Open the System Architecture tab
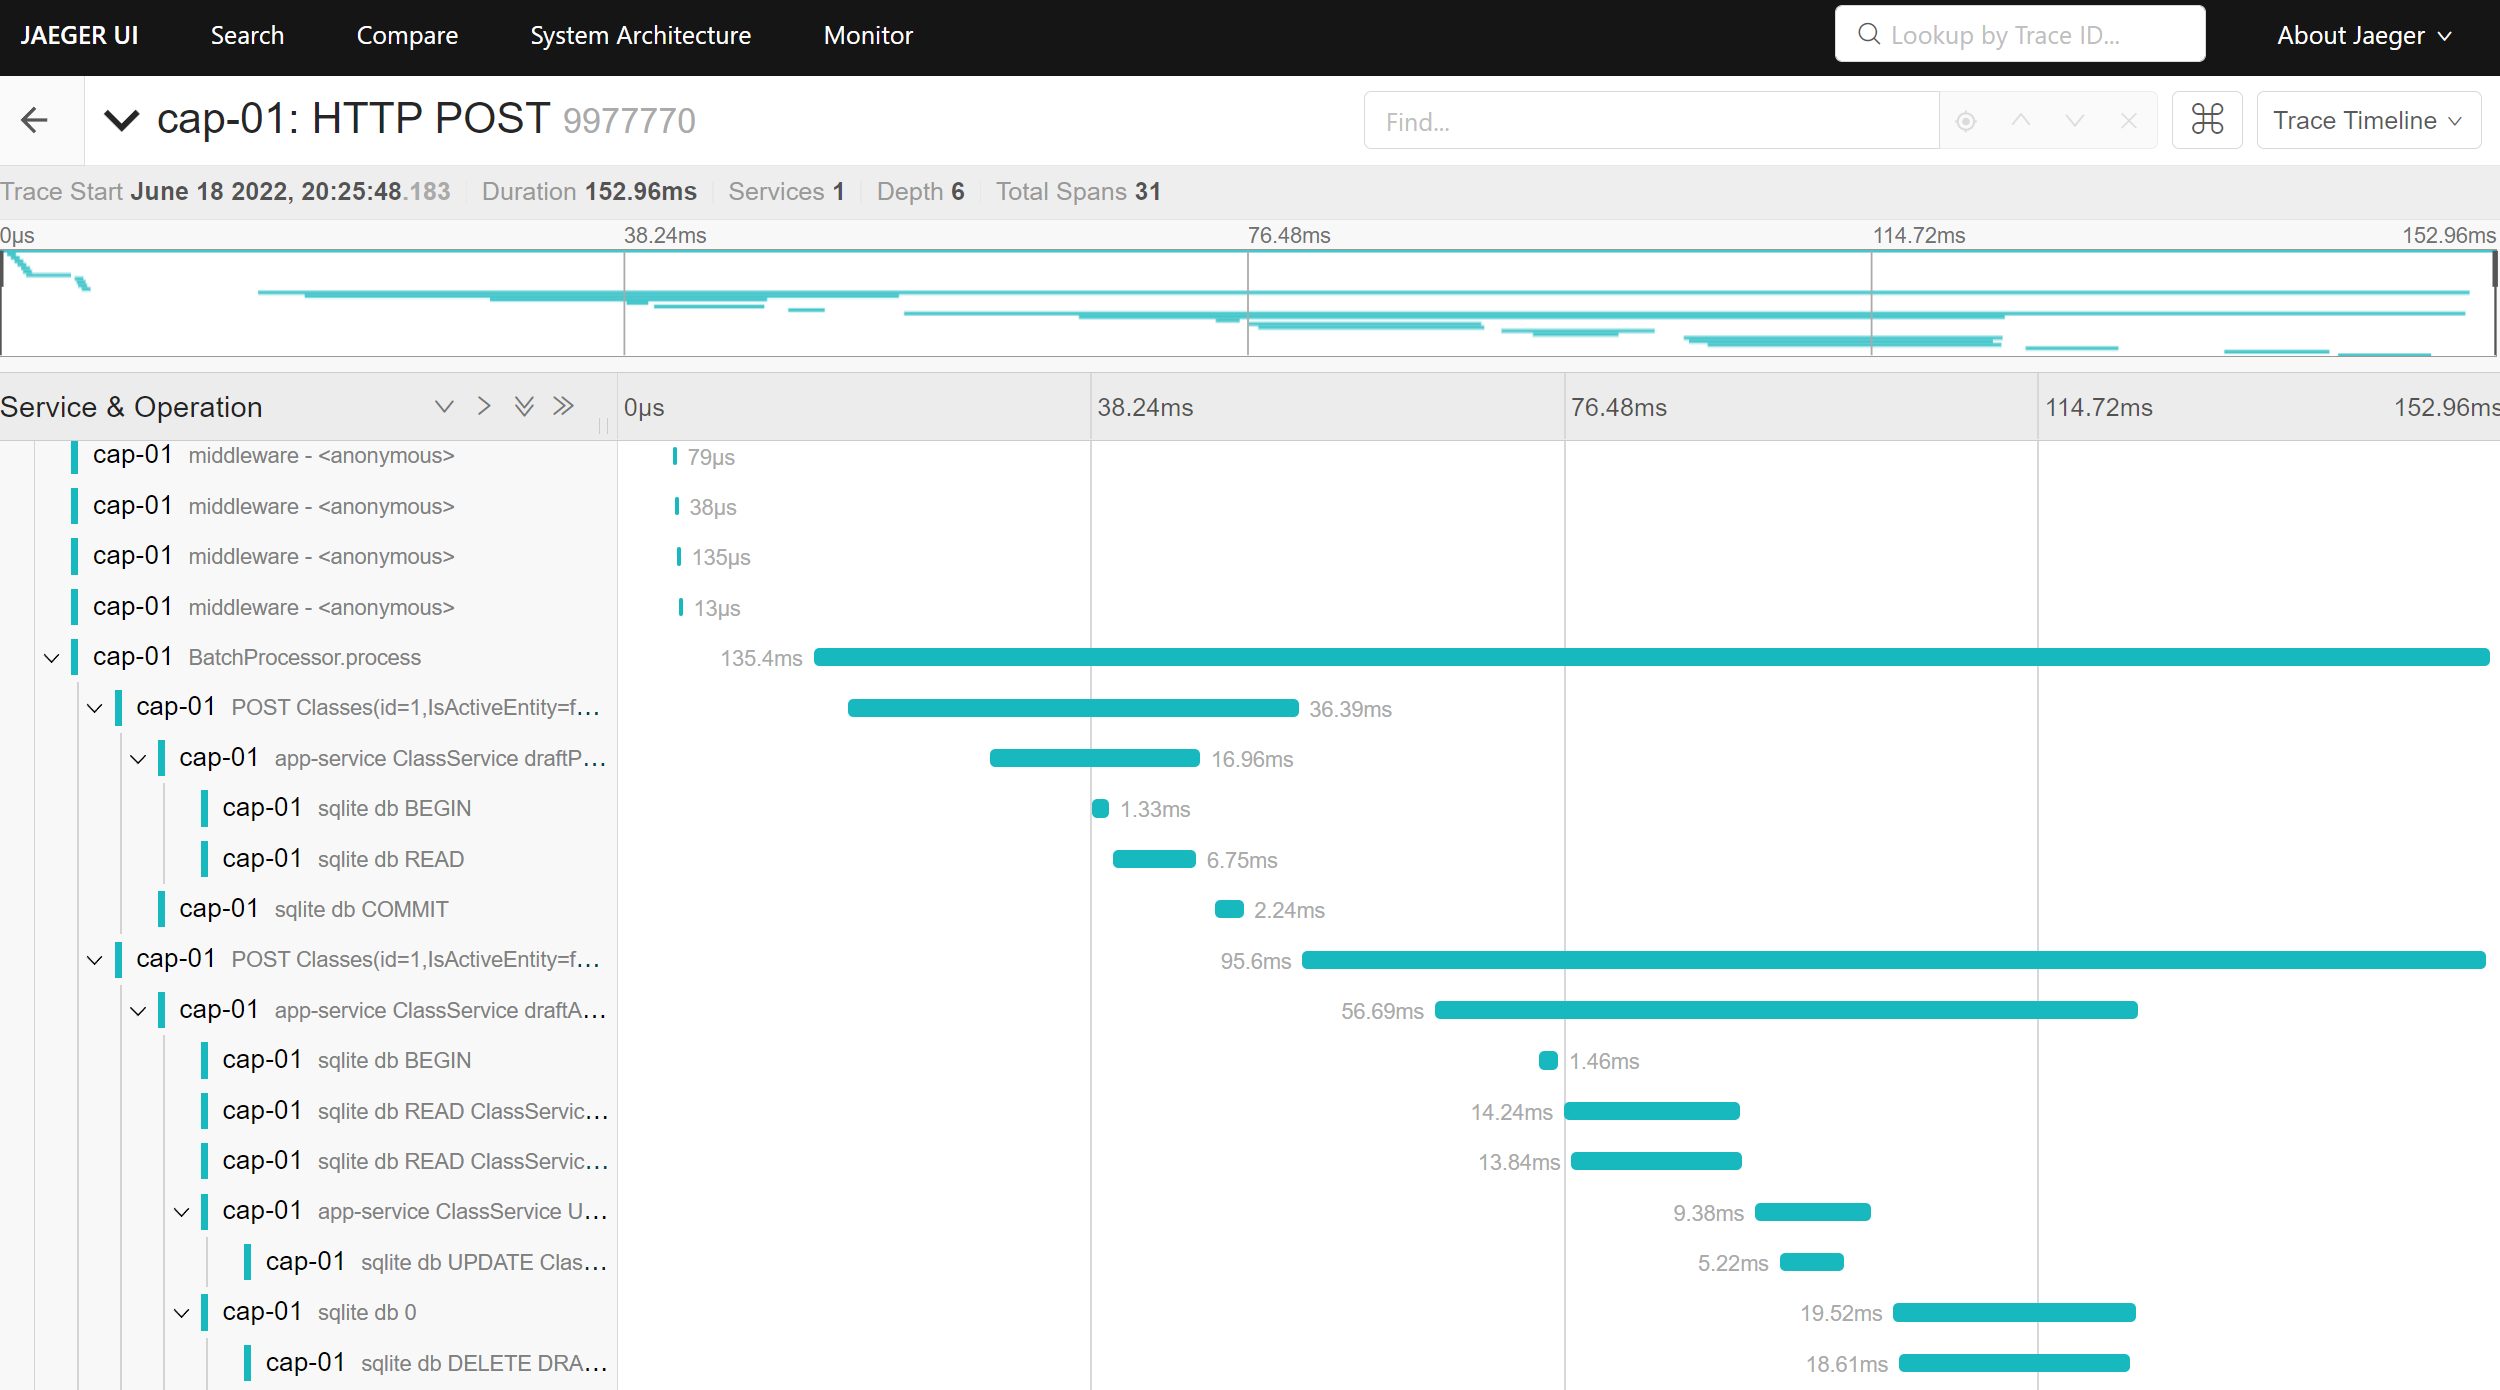Screen dimensions: 2500x1390 coord(638,34)
